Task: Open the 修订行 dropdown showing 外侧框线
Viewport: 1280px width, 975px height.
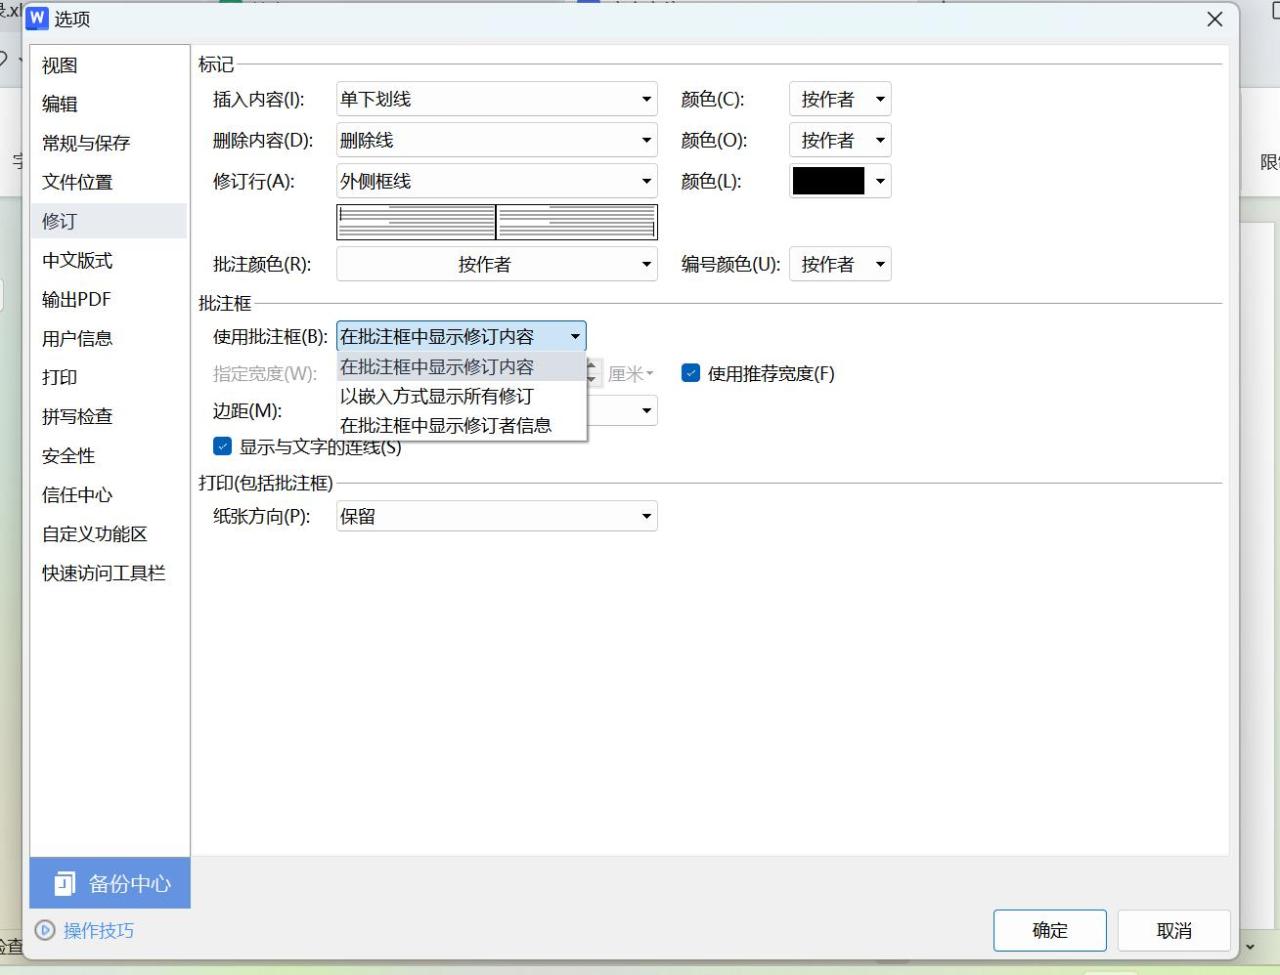Action: click(646, 181)
